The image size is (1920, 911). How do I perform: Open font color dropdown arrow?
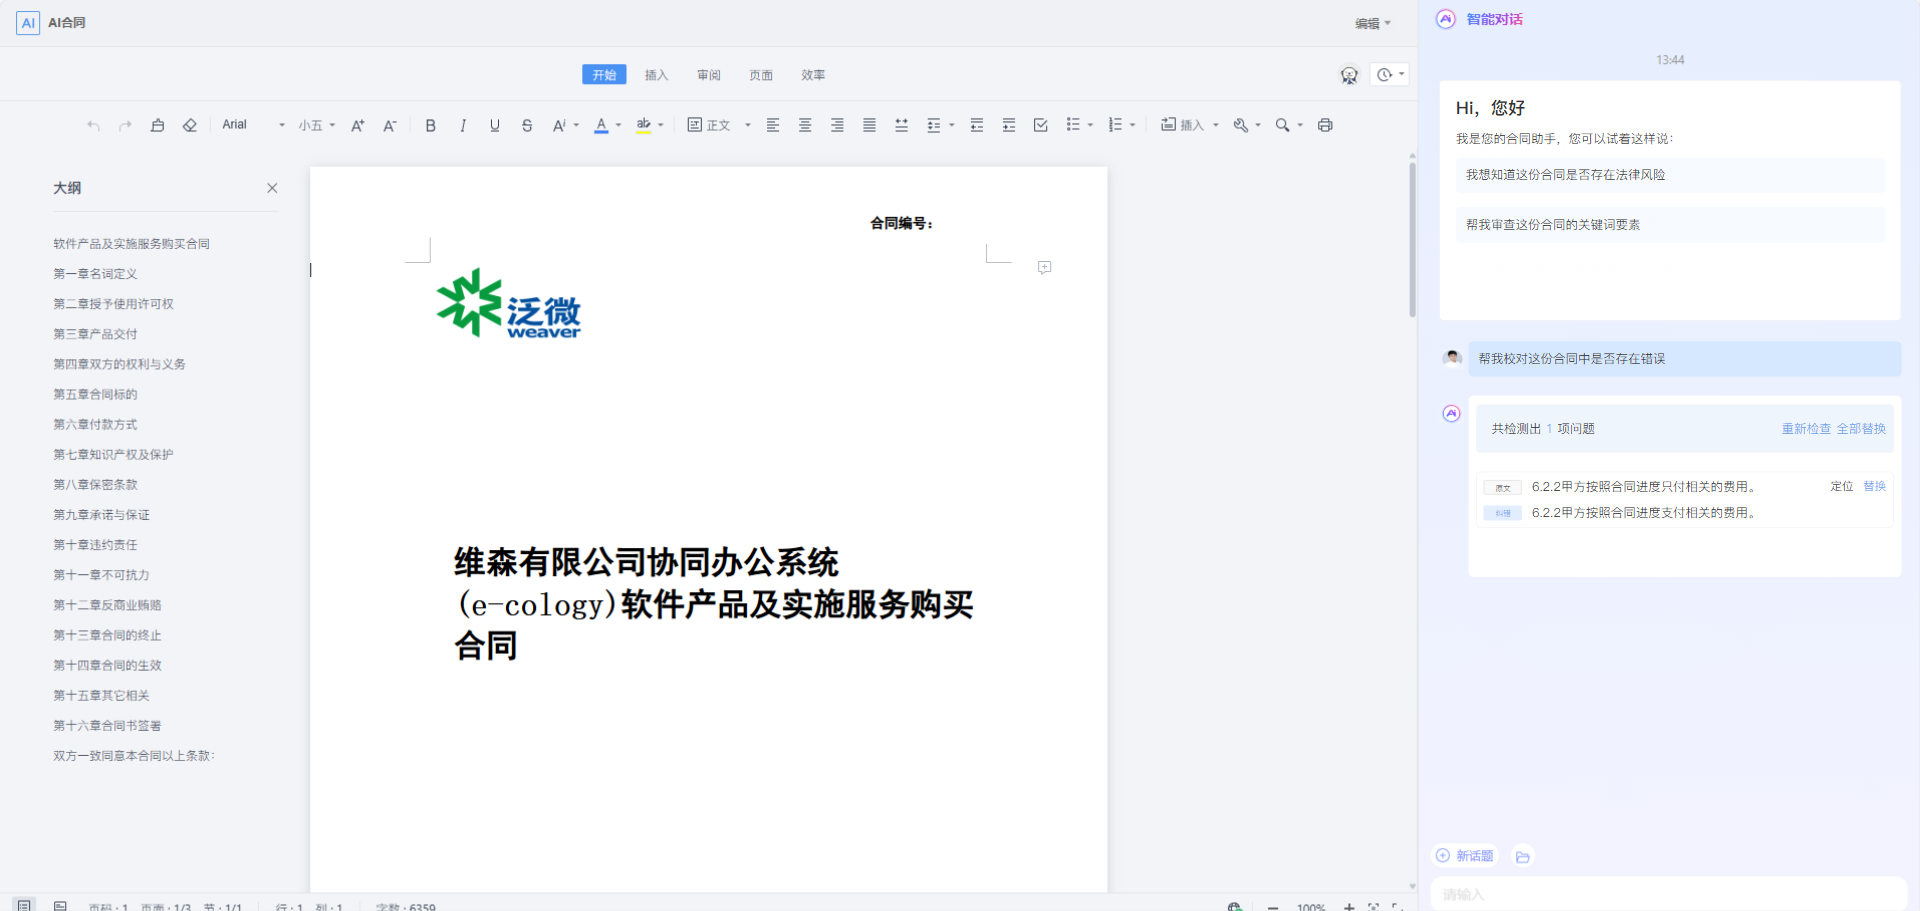(619, 125)
